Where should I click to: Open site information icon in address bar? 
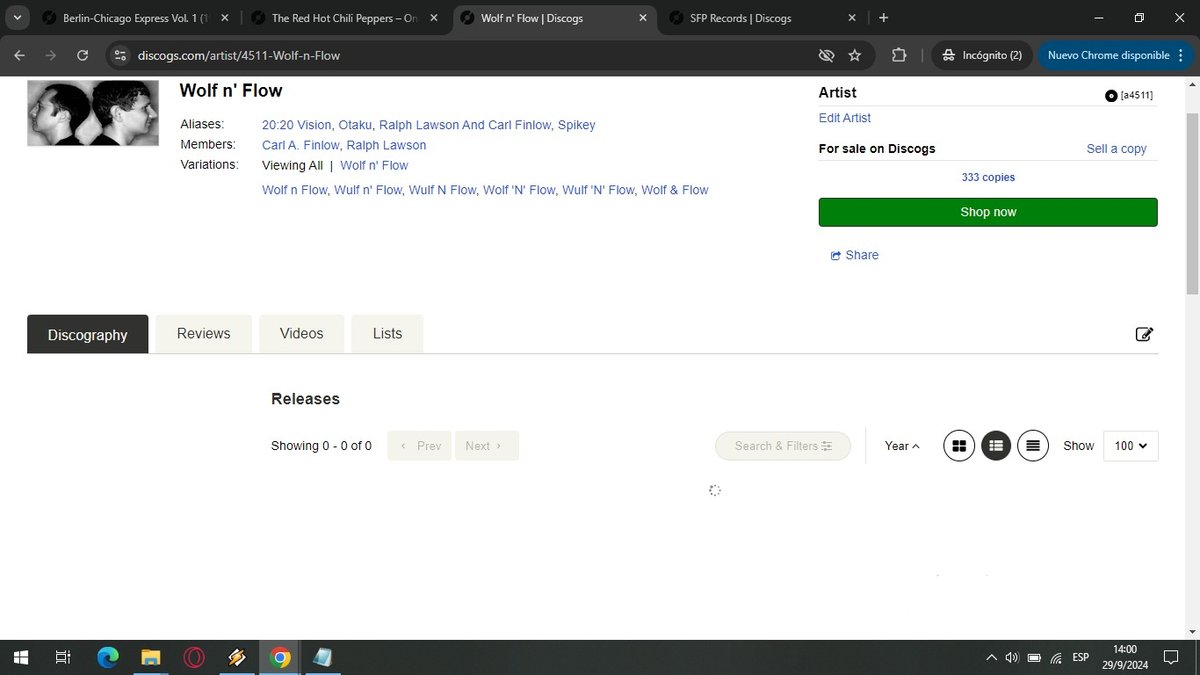coord(119,55)
